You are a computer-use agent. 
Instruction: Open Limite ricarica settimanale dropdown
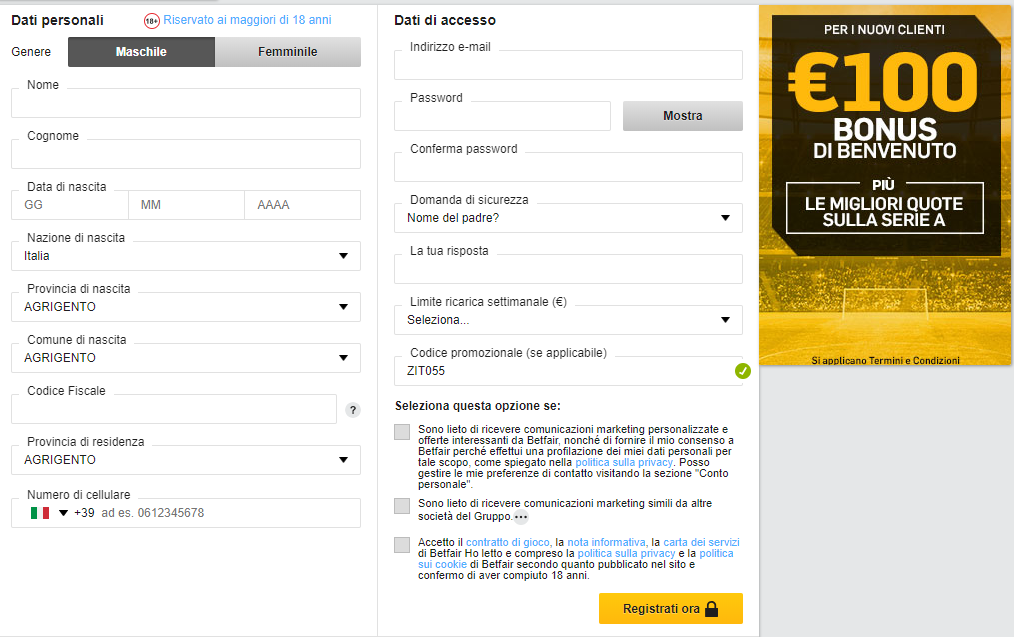point(568,320)
